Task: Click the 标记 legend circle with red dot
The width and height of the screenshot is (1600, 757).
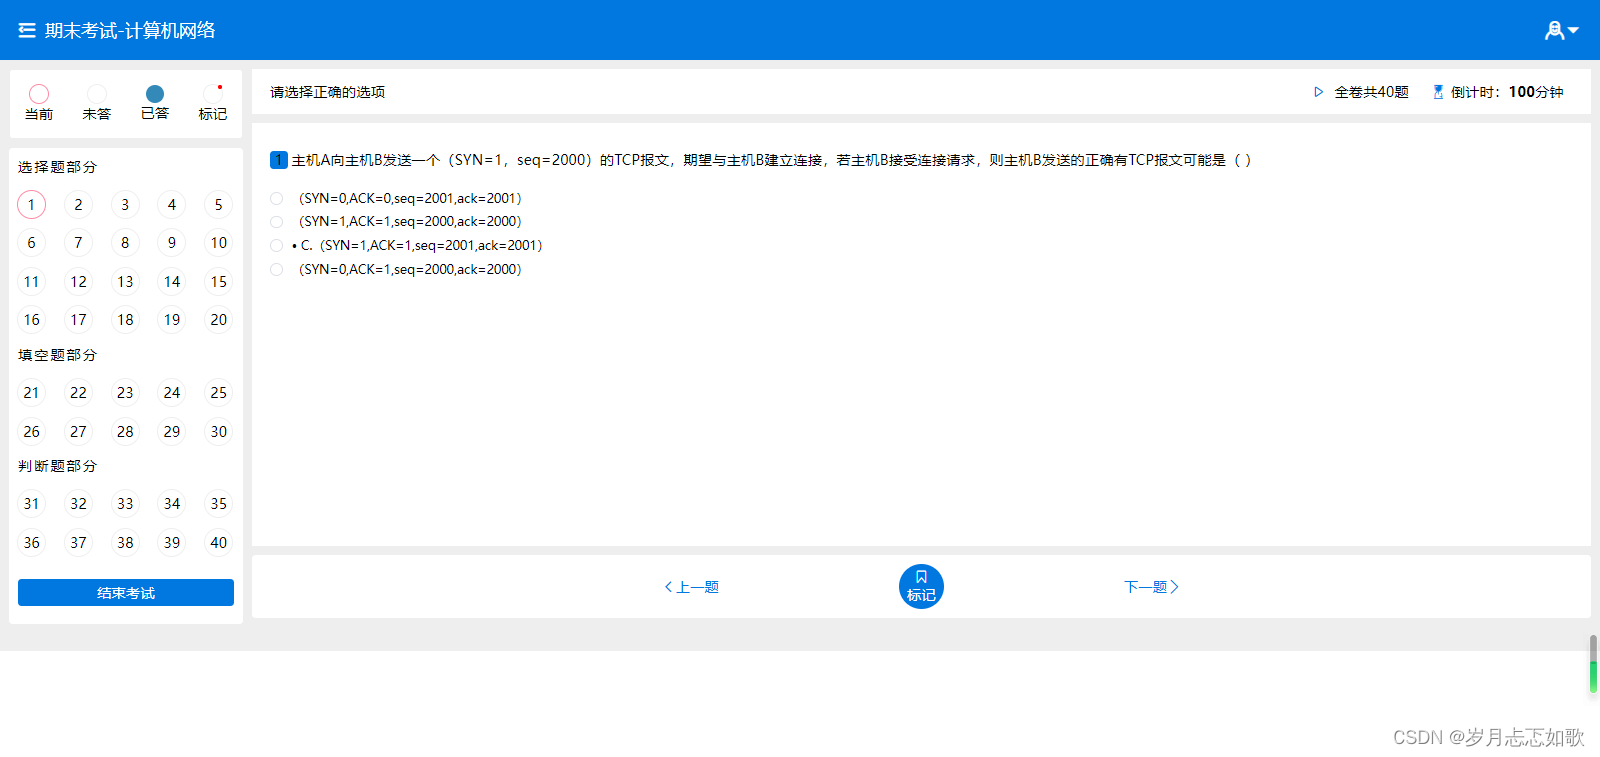Action: (x=213, y=94)
